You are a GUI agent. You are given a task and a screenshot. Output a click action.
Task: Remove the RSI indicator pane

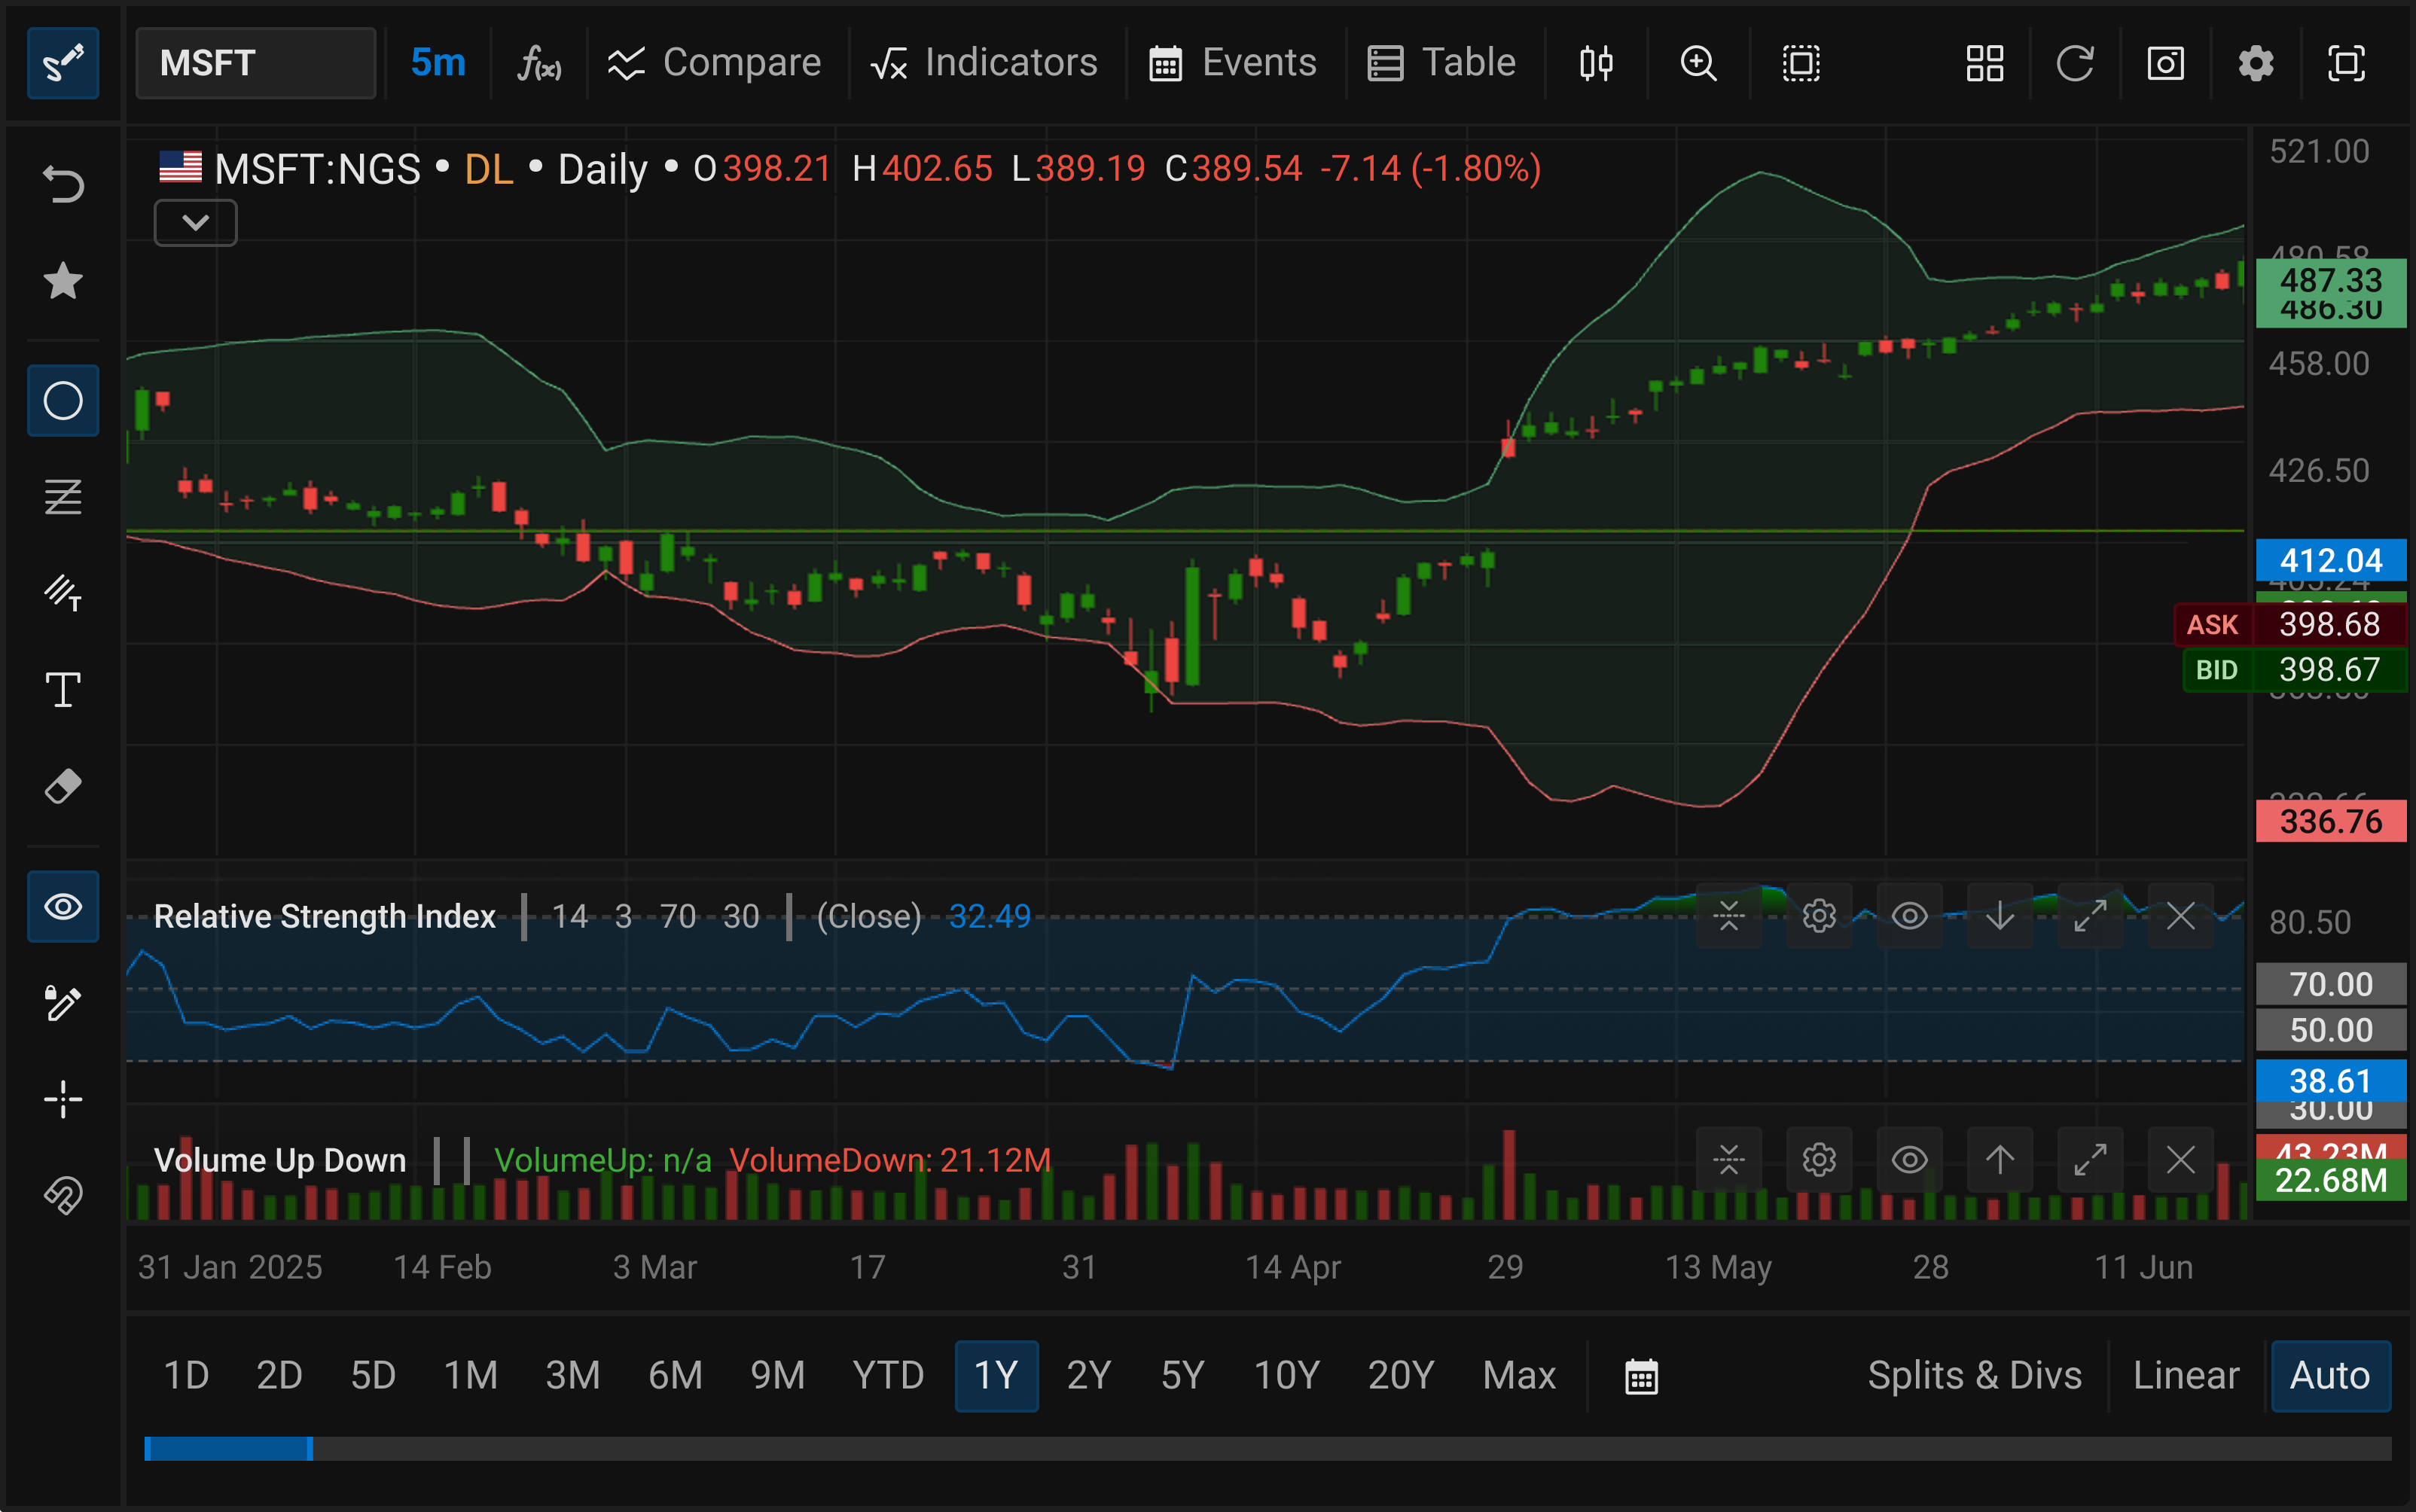(x=2181, y=915)
